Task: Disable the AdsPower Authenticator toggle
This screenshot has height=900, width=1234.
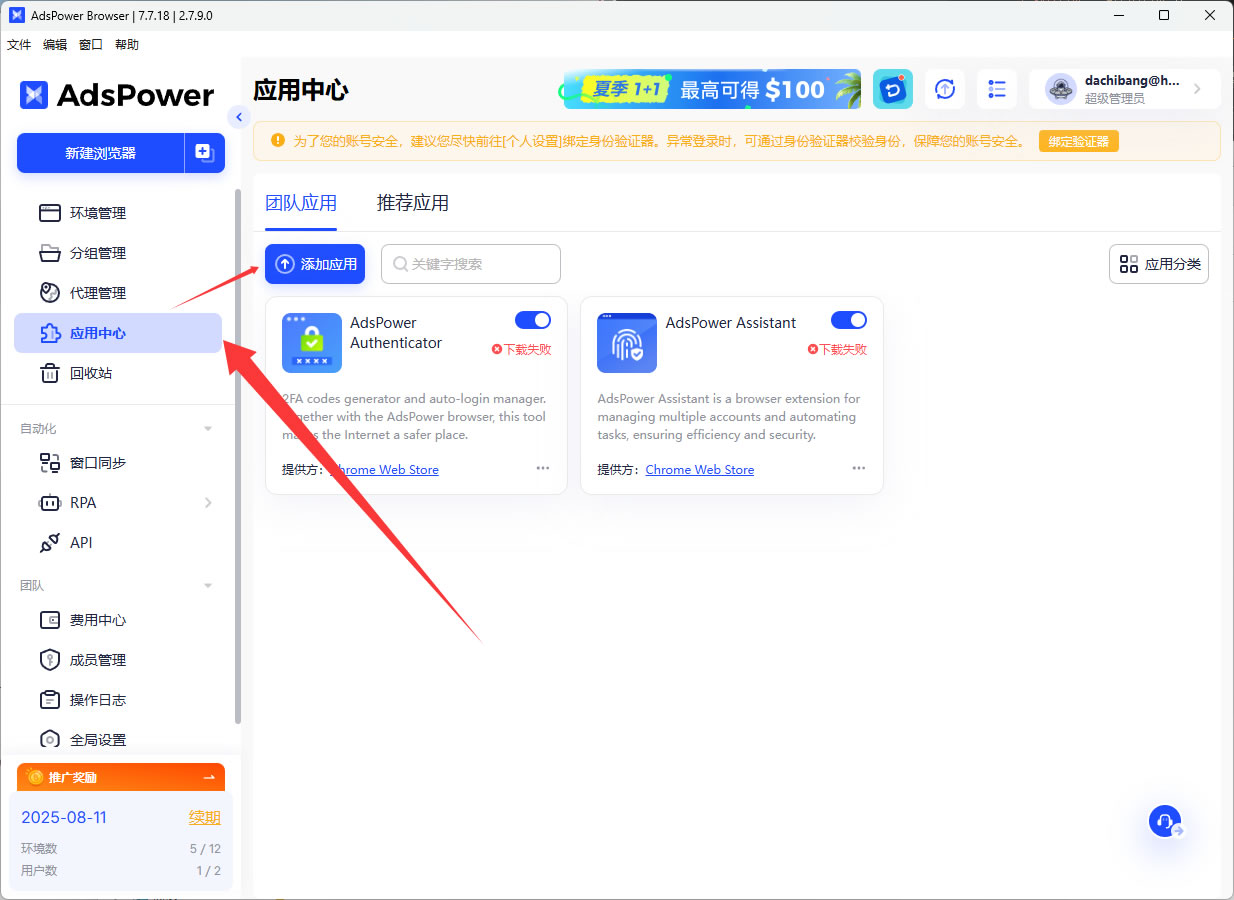Action: point(533,320)
